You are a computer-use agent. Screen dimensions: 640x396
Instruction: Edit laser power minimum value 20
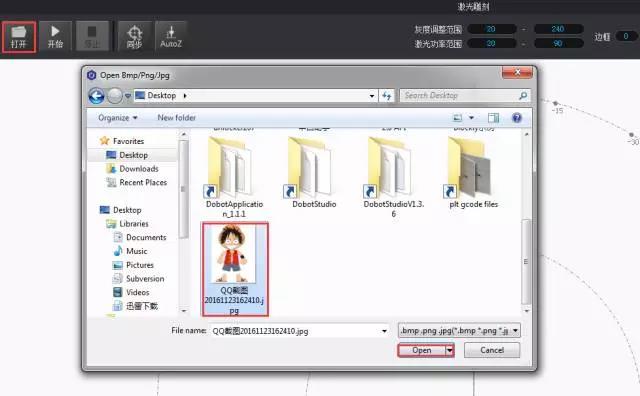491,43
